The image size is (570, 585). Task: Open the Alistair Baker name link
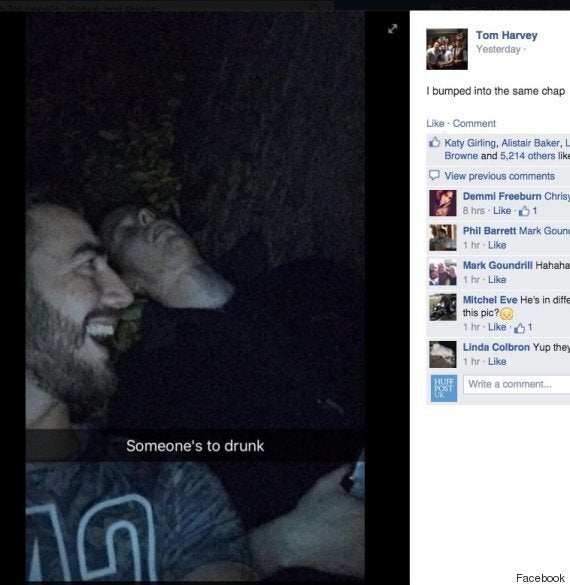pyautogui.click(x=530, y=143)
